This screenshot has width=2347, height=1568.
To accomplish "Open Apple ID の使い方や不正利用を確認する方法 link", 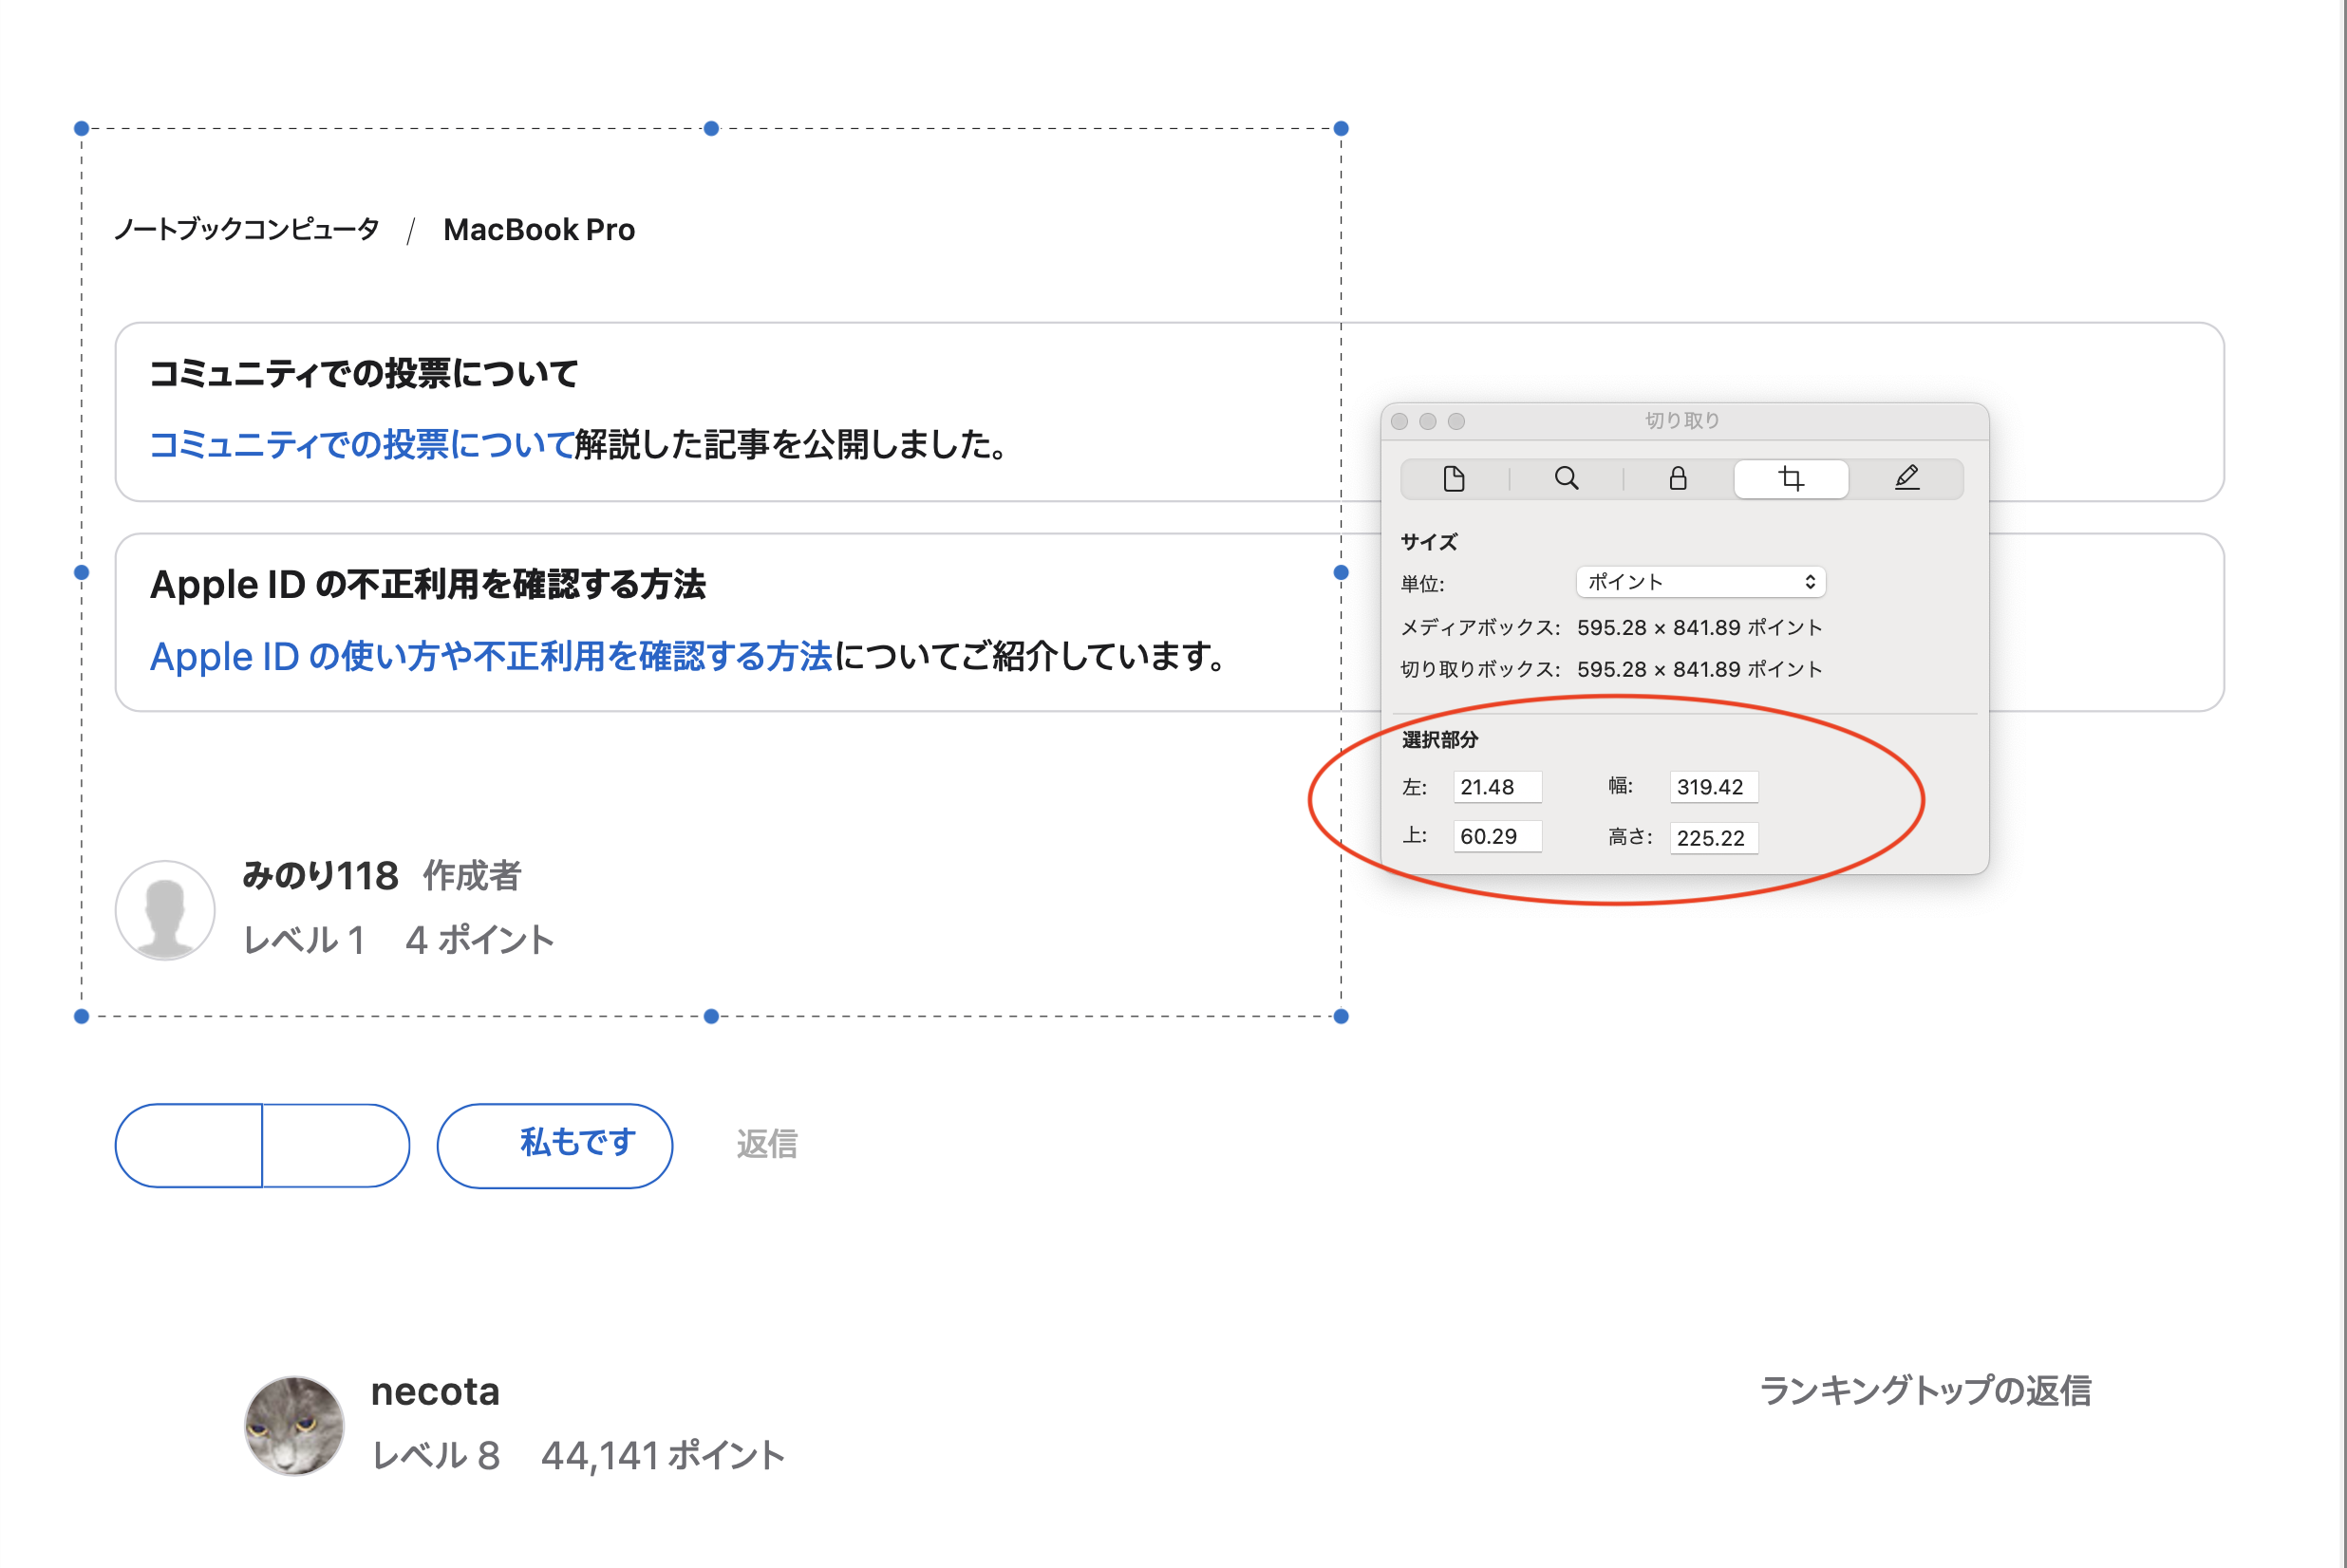I will pos(490,657).
